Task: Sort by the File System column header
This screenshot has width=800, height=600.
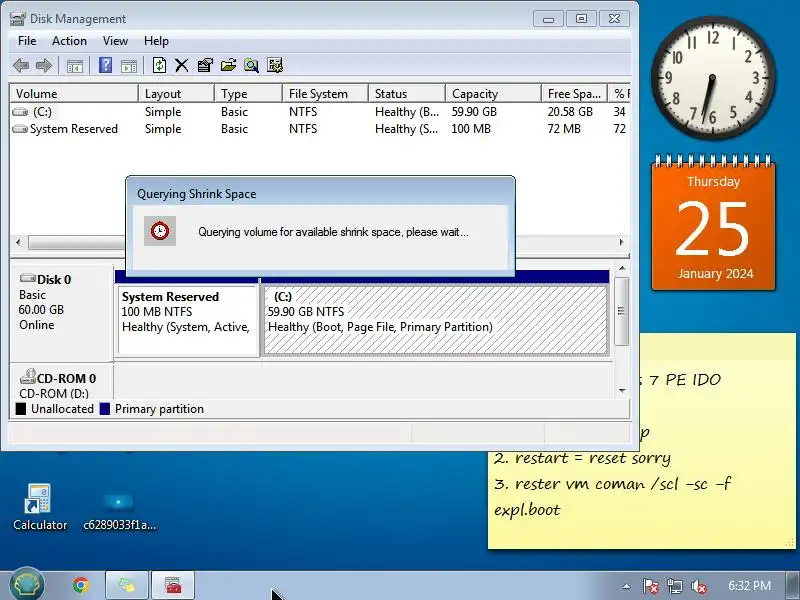Action: tap(326, 94)
